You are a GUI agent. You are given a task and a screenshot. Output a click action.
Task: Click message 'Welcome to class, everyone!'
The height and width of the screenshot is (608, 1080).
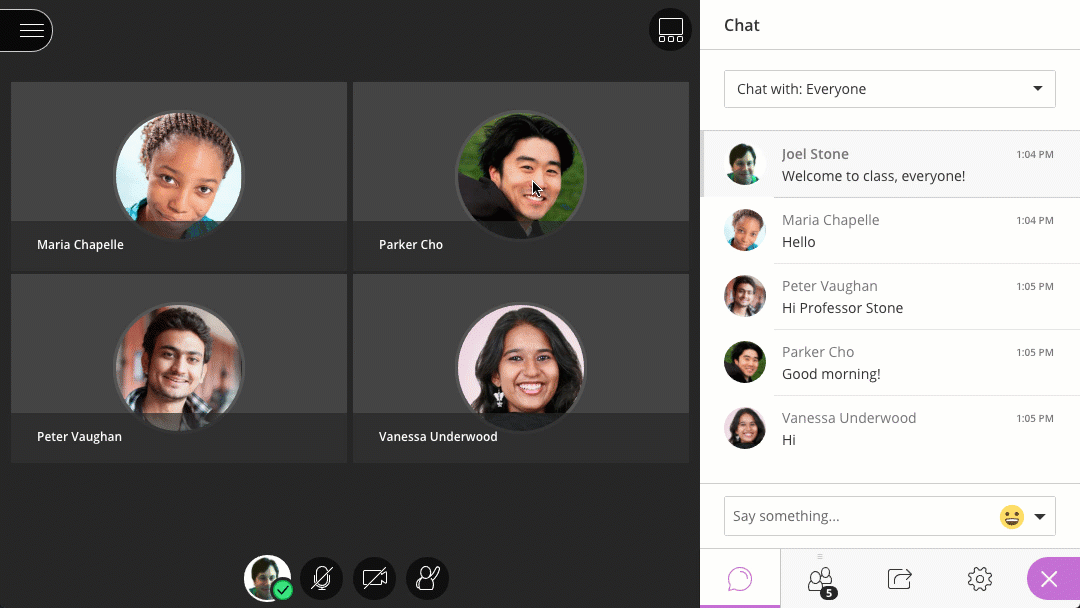pyautogui.click(x=873, y=176)
